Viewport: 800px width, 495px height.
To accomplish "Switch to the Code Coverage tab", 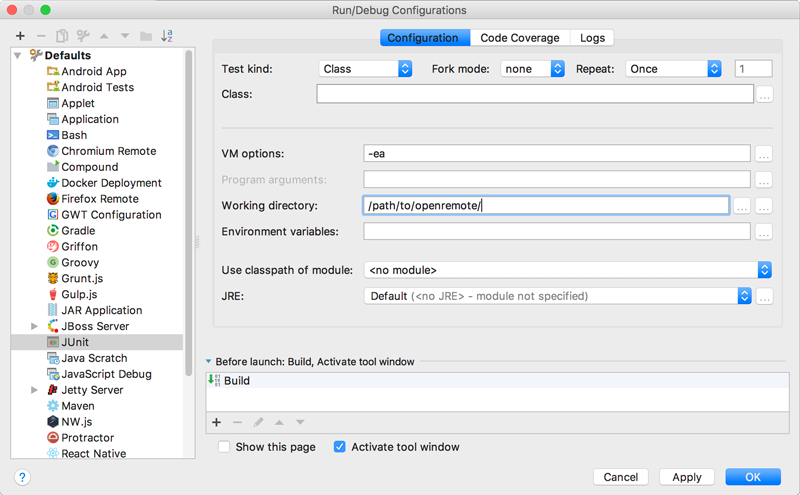I will coord(519,38).
